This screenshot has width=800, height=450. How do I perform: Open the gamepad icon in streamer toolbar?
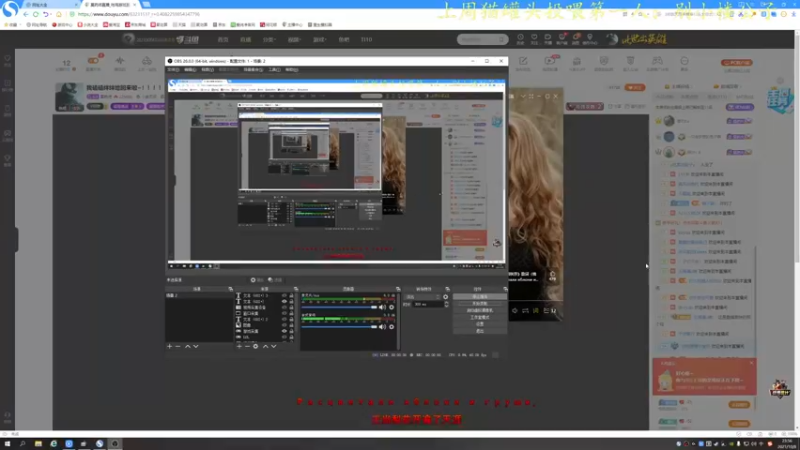[x=657, y=63]
